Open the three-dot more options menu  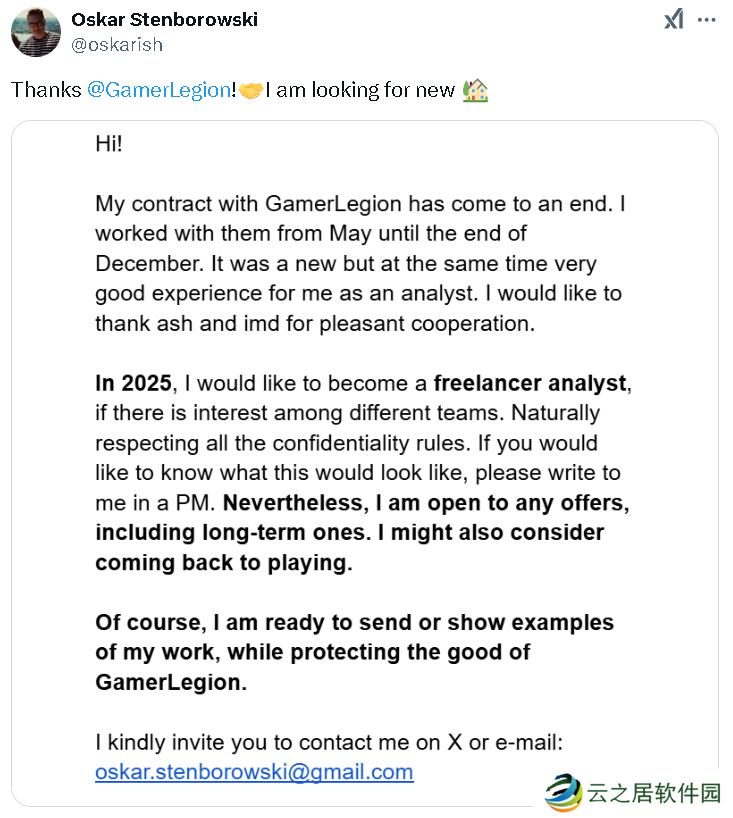point(706,19)
